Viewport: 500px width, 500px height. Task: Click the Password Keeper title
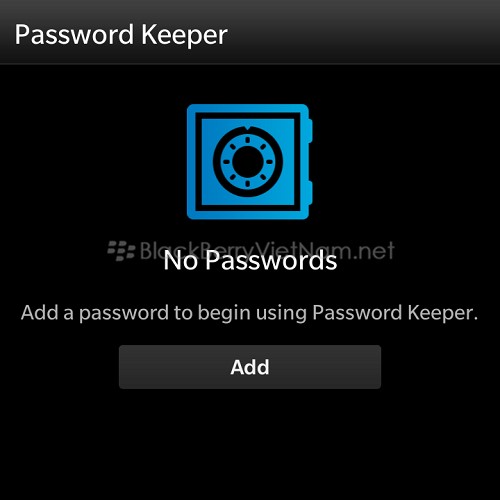(121, 35)
